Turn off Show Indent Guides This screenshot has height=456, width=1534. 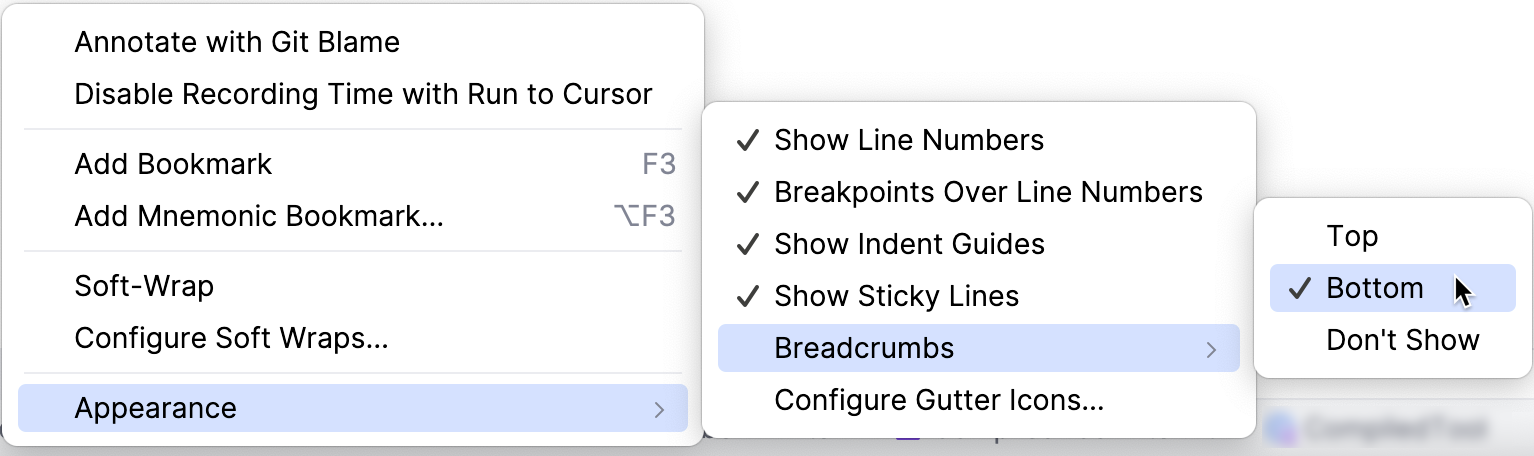tap(908, 244)
